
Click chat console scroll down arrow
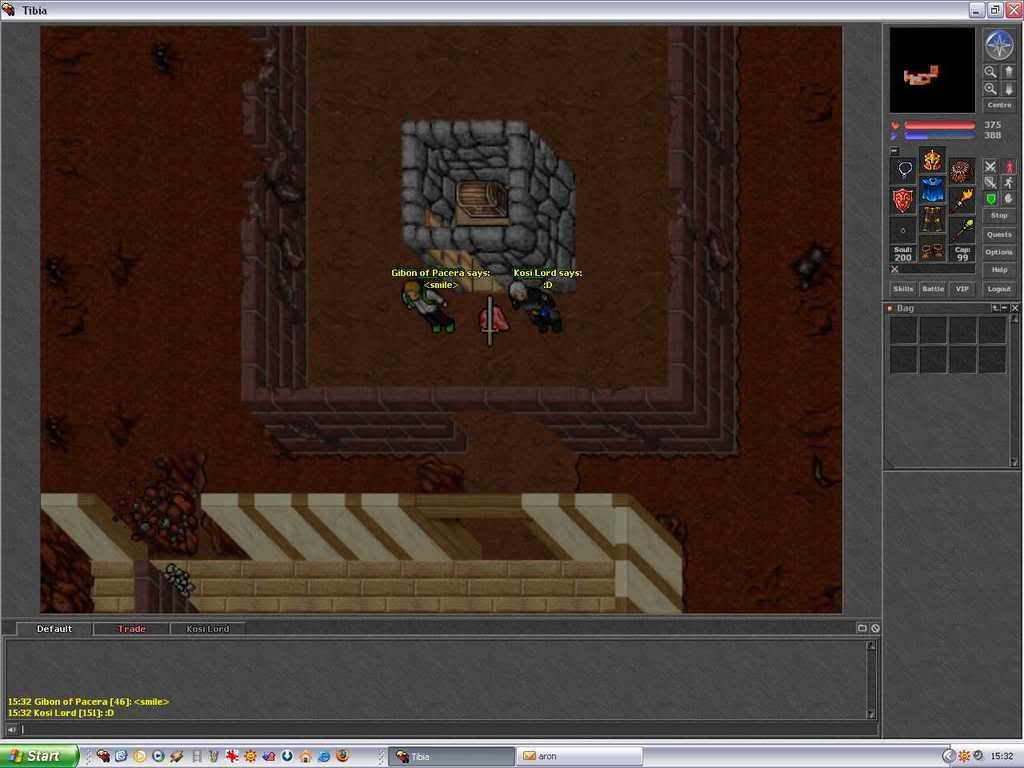pyautogui.click(x=871, y=714)
